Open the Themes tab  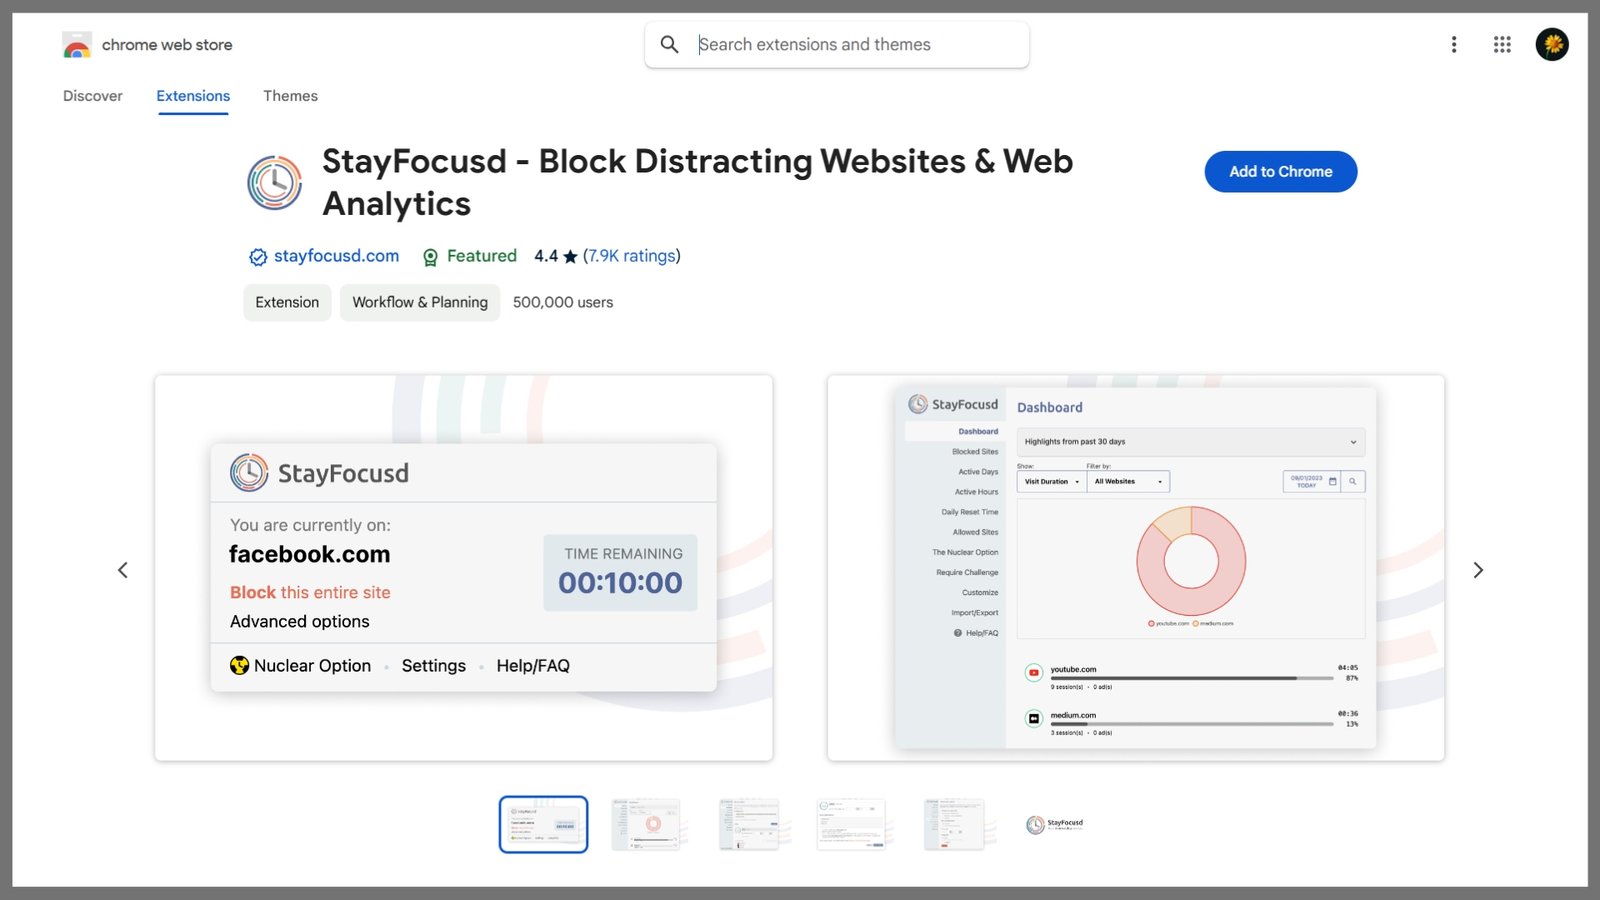point(290,96)
